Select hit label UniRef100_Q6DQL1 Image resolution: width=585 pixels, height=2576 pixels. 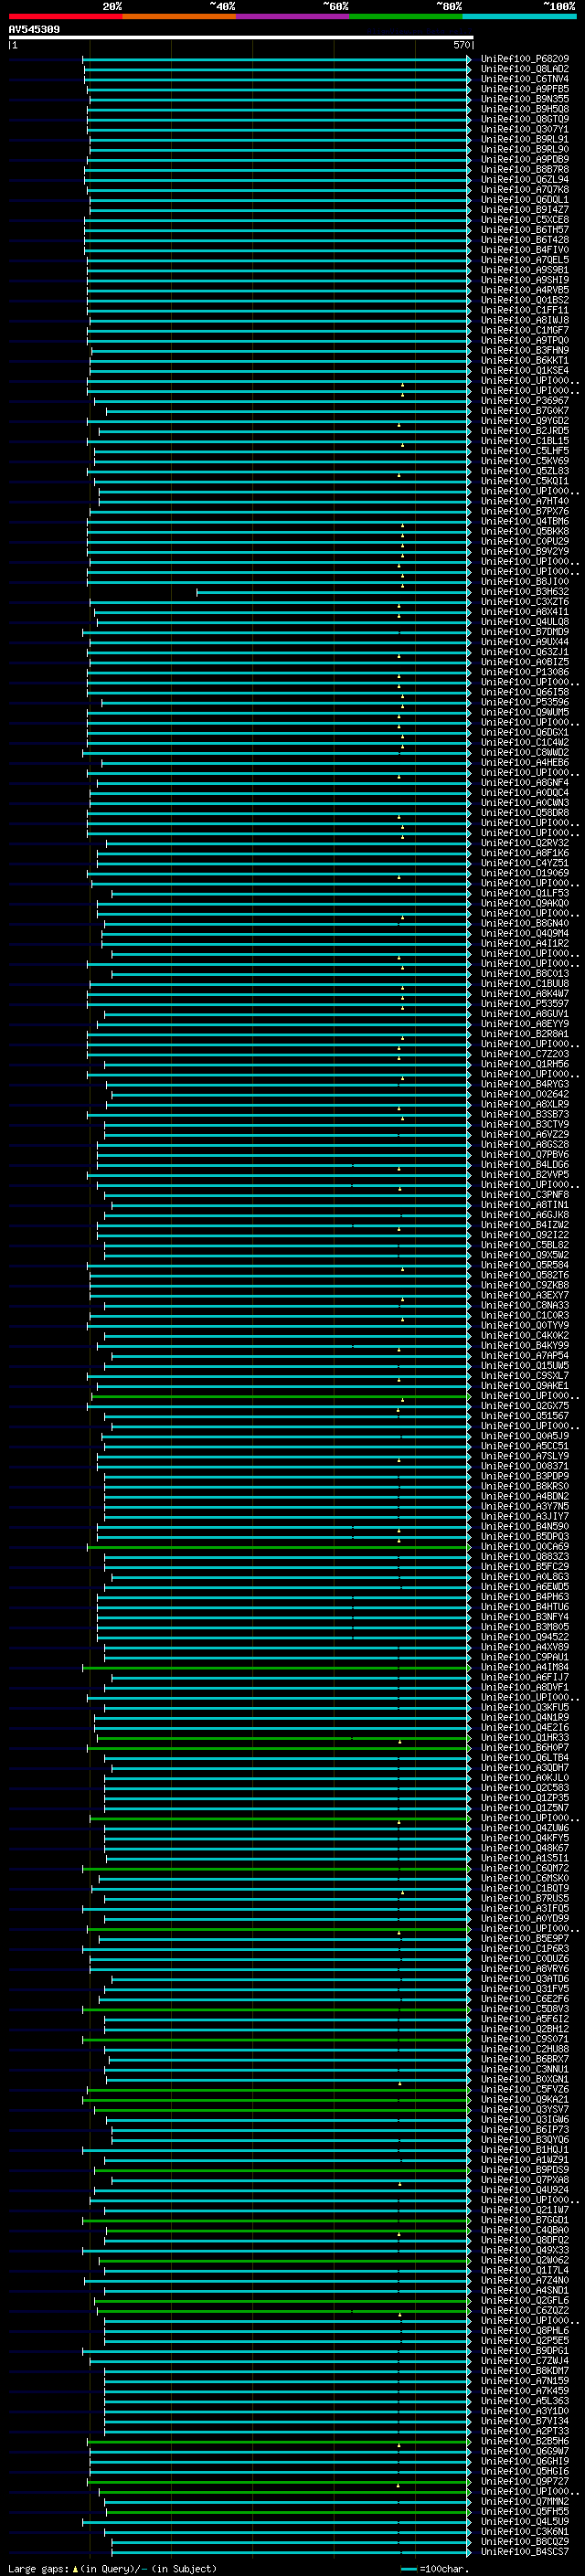[x=525, y=200]
